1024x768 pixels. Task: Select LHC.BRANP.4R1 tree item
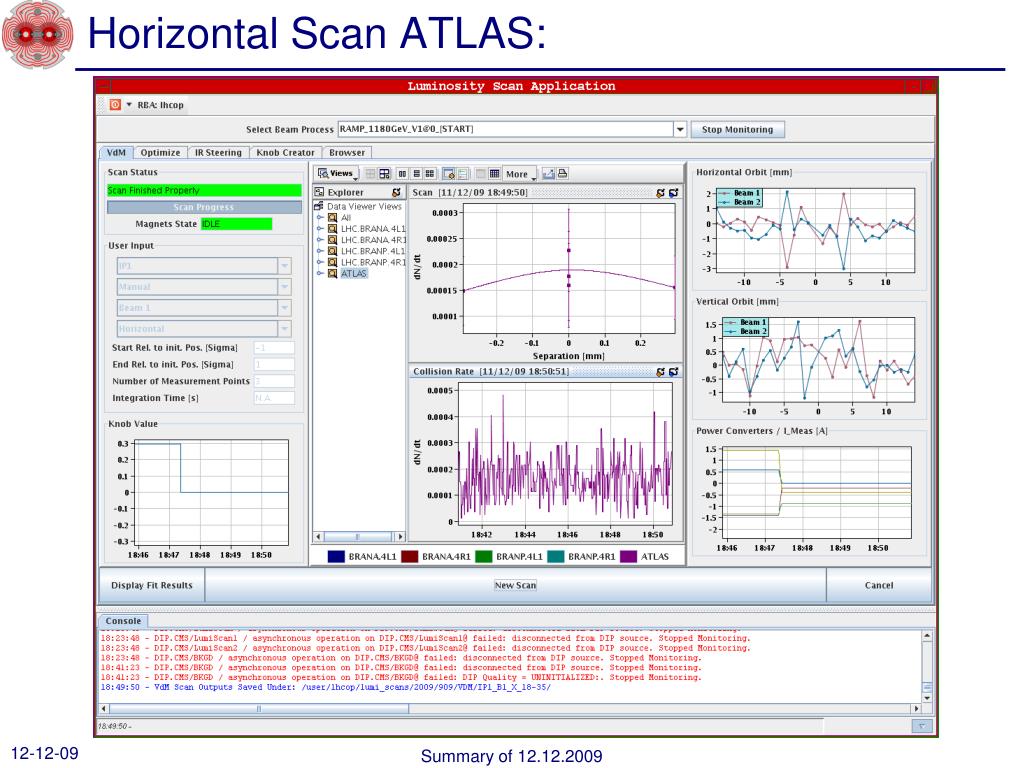373,262
